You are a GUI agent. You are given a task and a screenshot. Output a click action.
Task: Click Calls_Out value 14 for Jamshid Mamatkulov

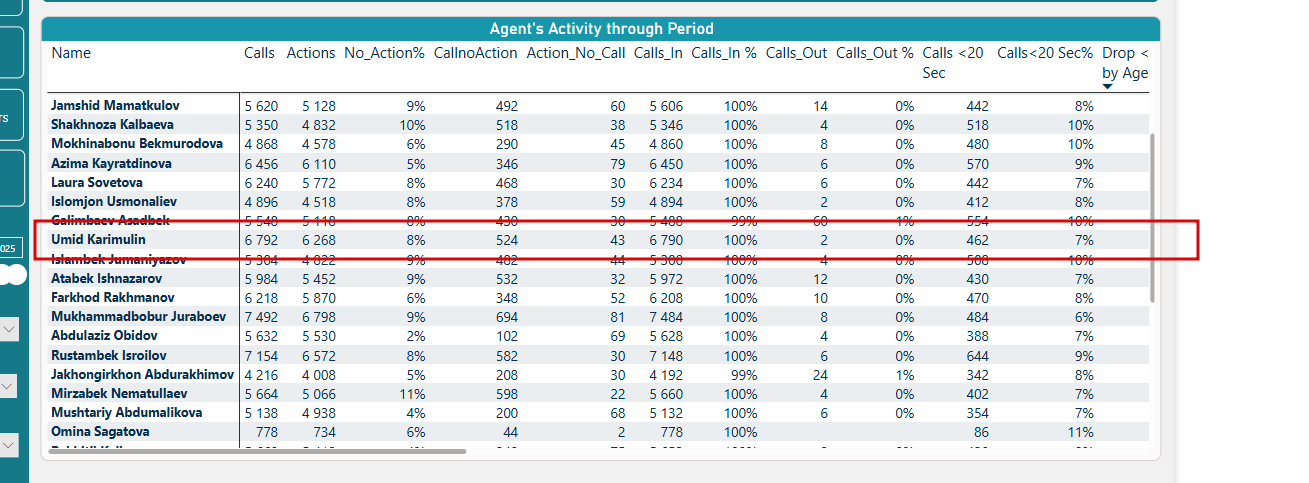pyautogui.click(x=820, y=106)
